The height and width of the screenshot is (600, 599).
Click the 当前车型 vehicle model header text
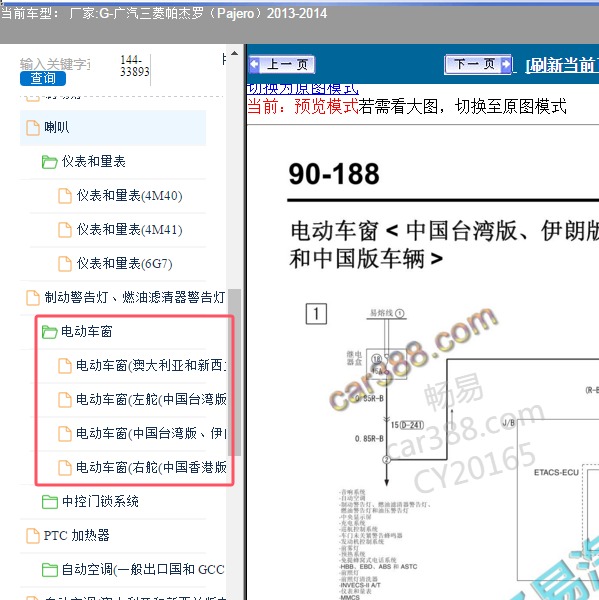tap(163, 14)
